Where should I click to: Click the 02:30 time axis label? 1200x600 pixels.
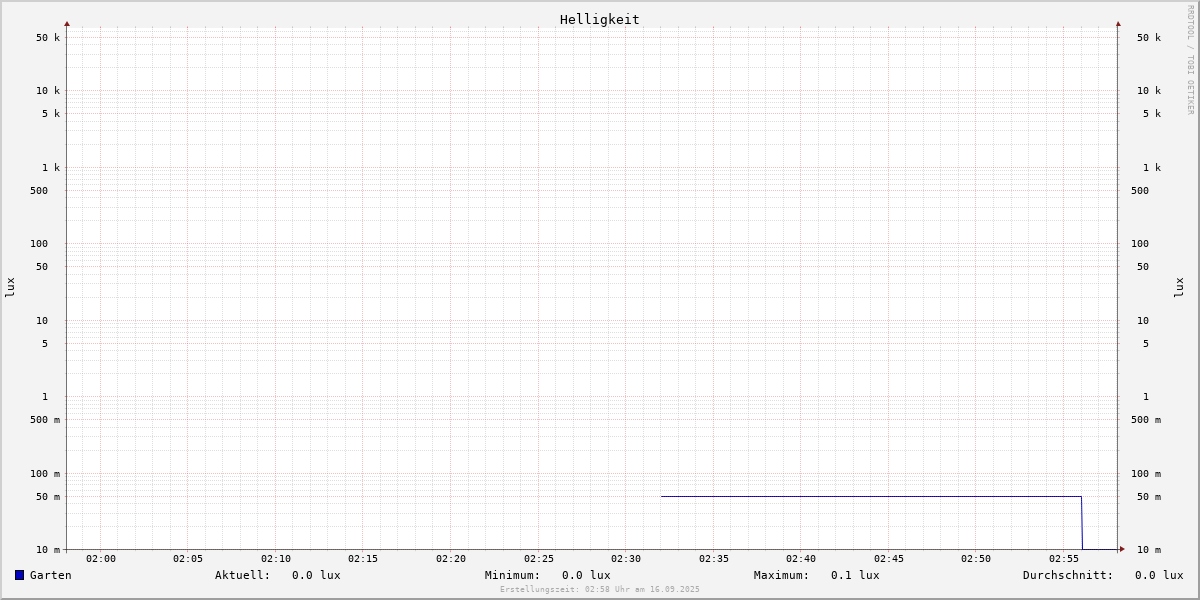[626, 559]
